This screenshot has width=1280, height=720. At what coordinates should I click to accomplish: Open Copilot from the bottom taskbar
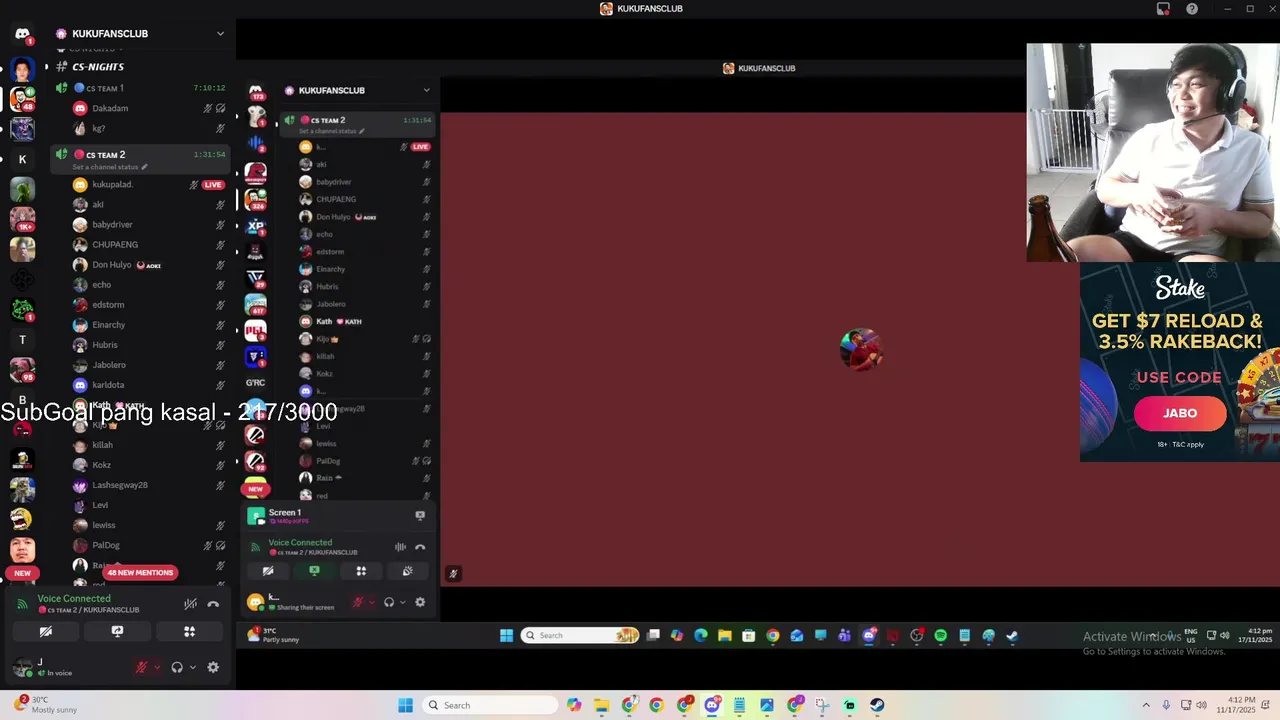[x=574, y=705]
